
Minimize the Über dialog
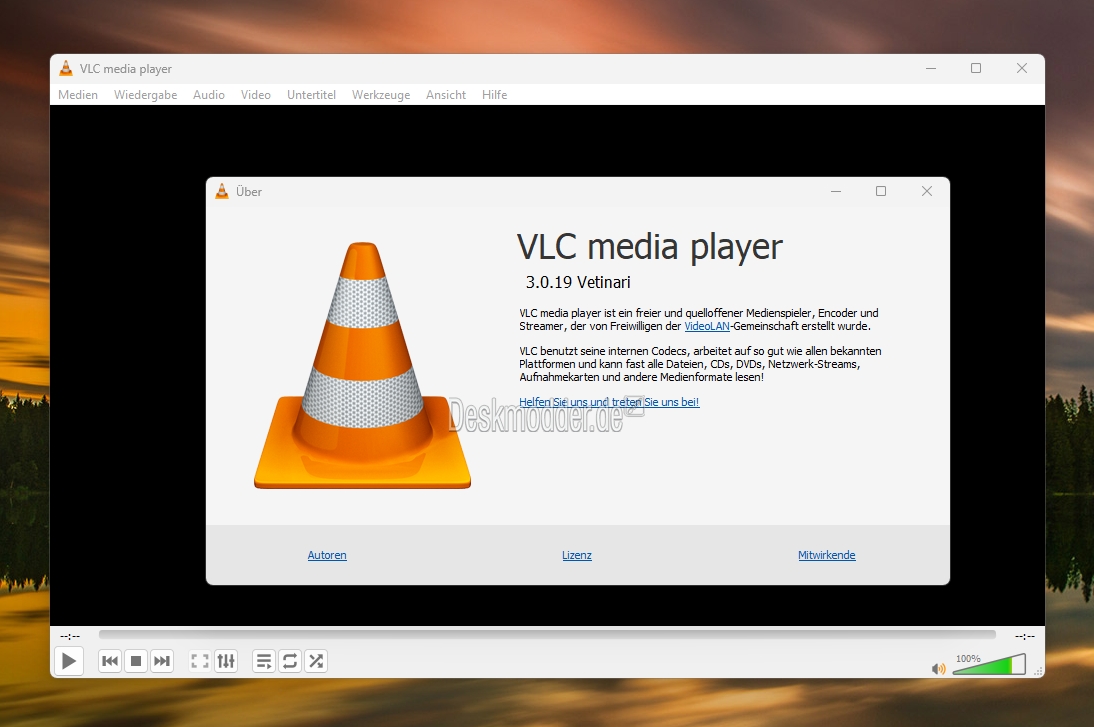[836, 191]
